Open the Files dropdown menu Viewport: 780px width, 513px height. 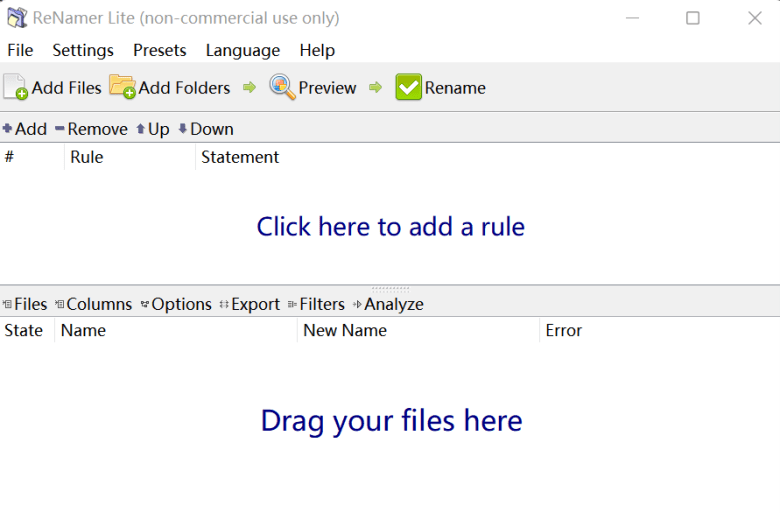(25, 304)
